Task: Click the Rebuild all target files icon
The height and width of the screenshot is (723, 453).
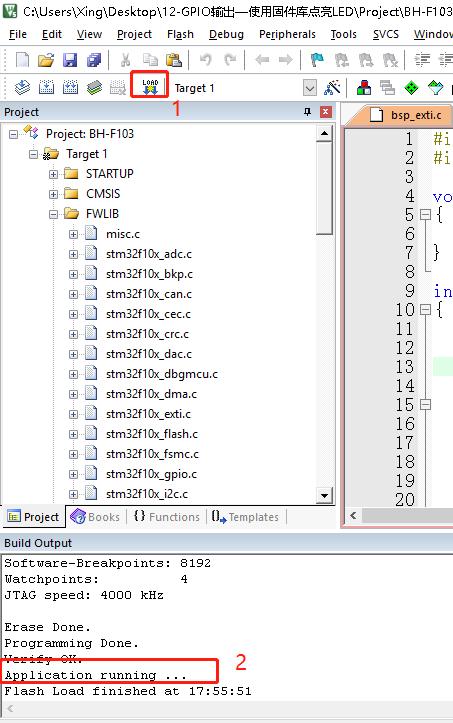Action: point(70,87)
